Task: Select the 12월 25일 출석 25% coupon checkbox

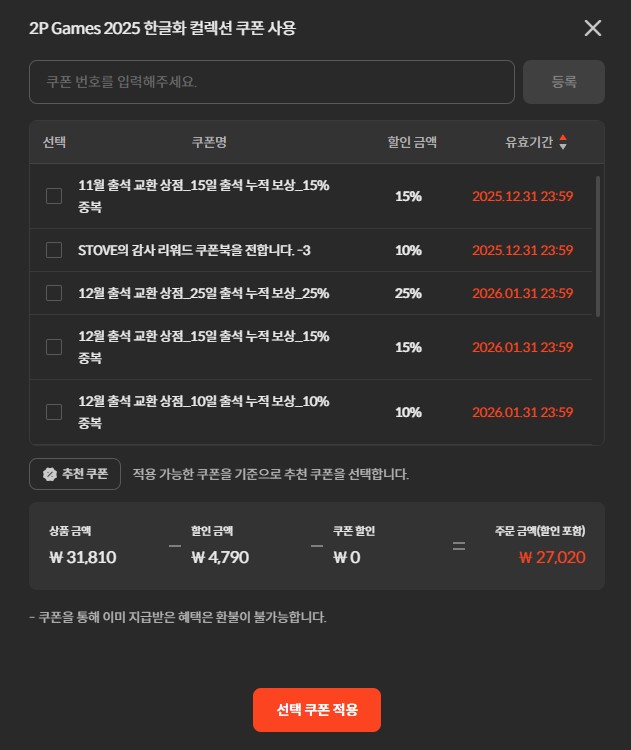Action: point(54,293)
